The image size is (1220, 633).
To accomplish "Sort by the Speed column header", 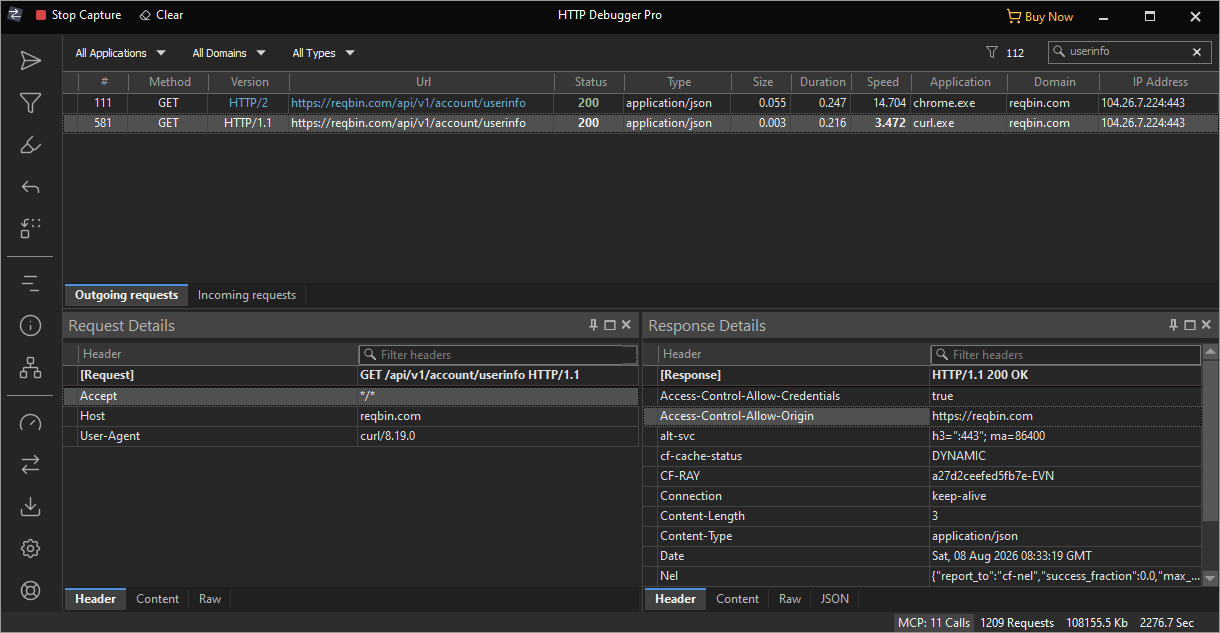I will click(882, 82).
